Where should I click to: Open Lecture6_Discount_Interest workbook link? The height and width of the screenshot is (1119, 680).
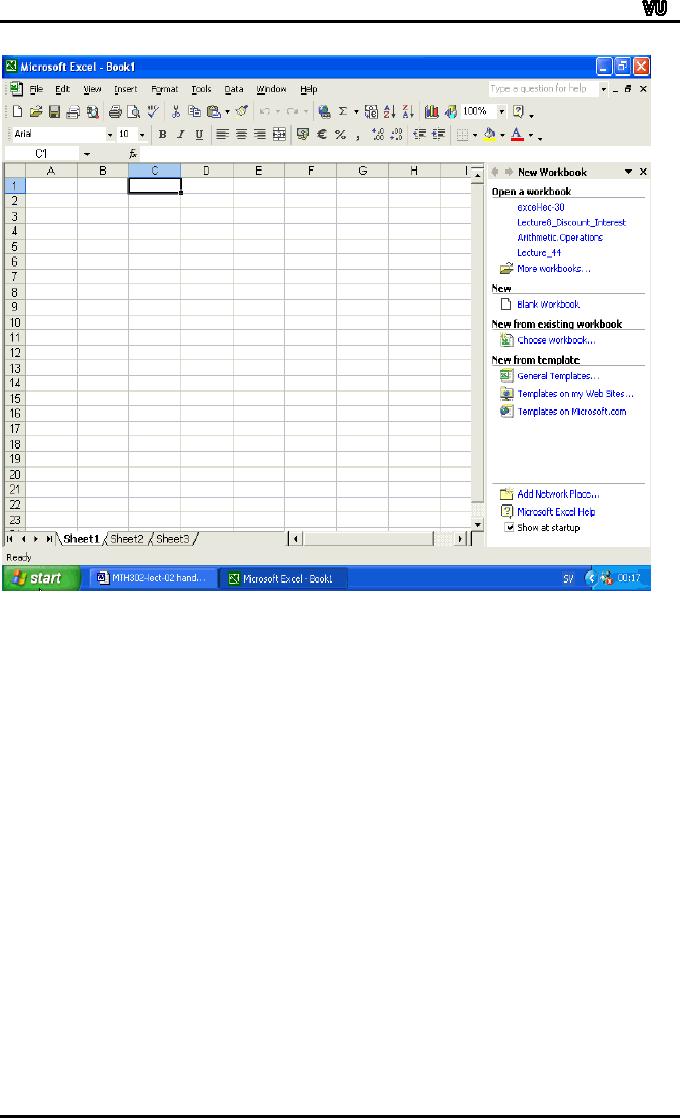[x=571, y=223]
